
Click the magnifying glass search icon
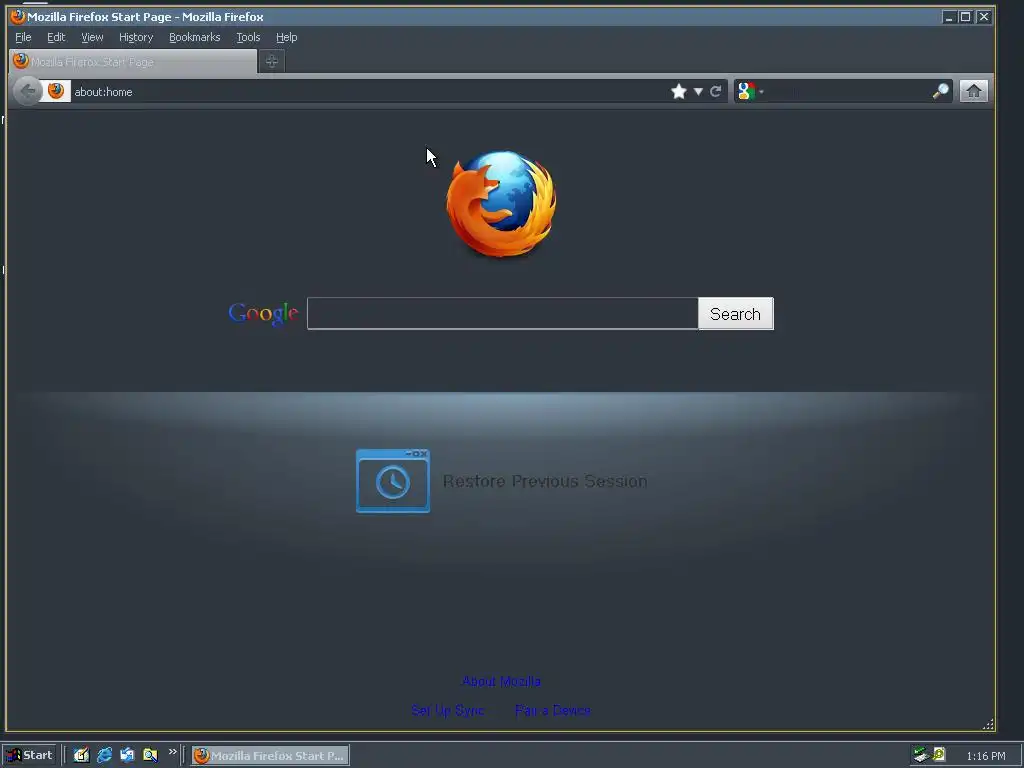click(940, 91)
